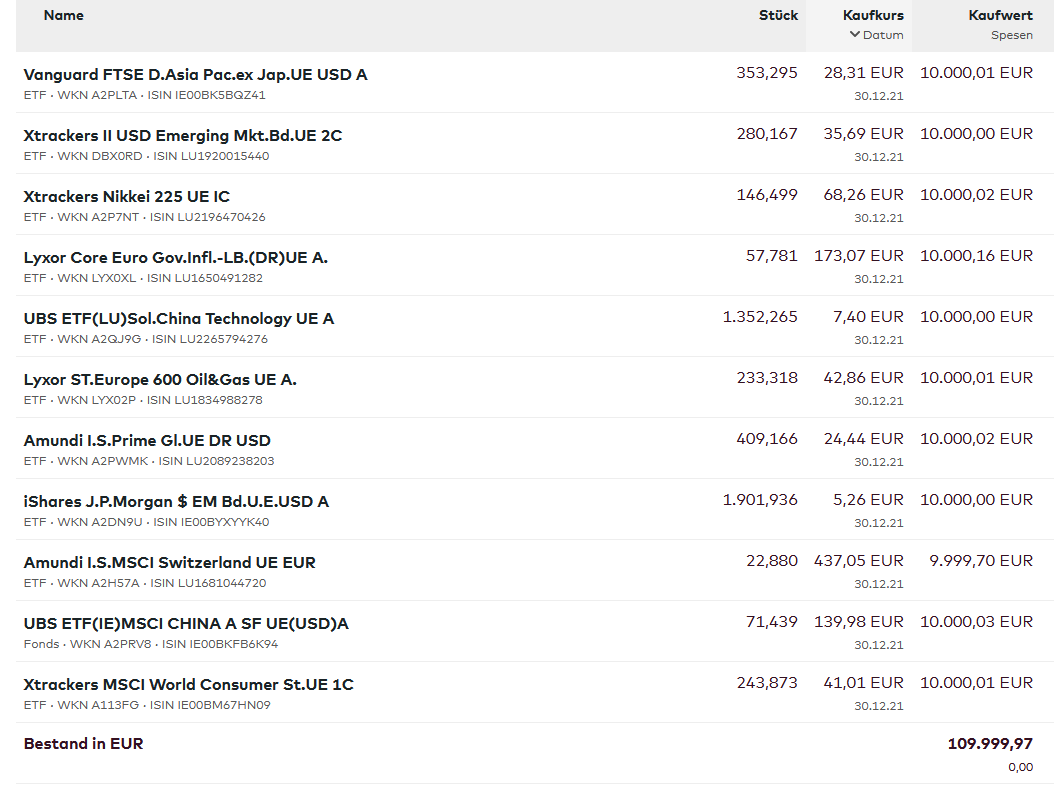Click the chevron next to Datum
The height and width of the screenshot is (788, 1054).
tap(855, 35)
